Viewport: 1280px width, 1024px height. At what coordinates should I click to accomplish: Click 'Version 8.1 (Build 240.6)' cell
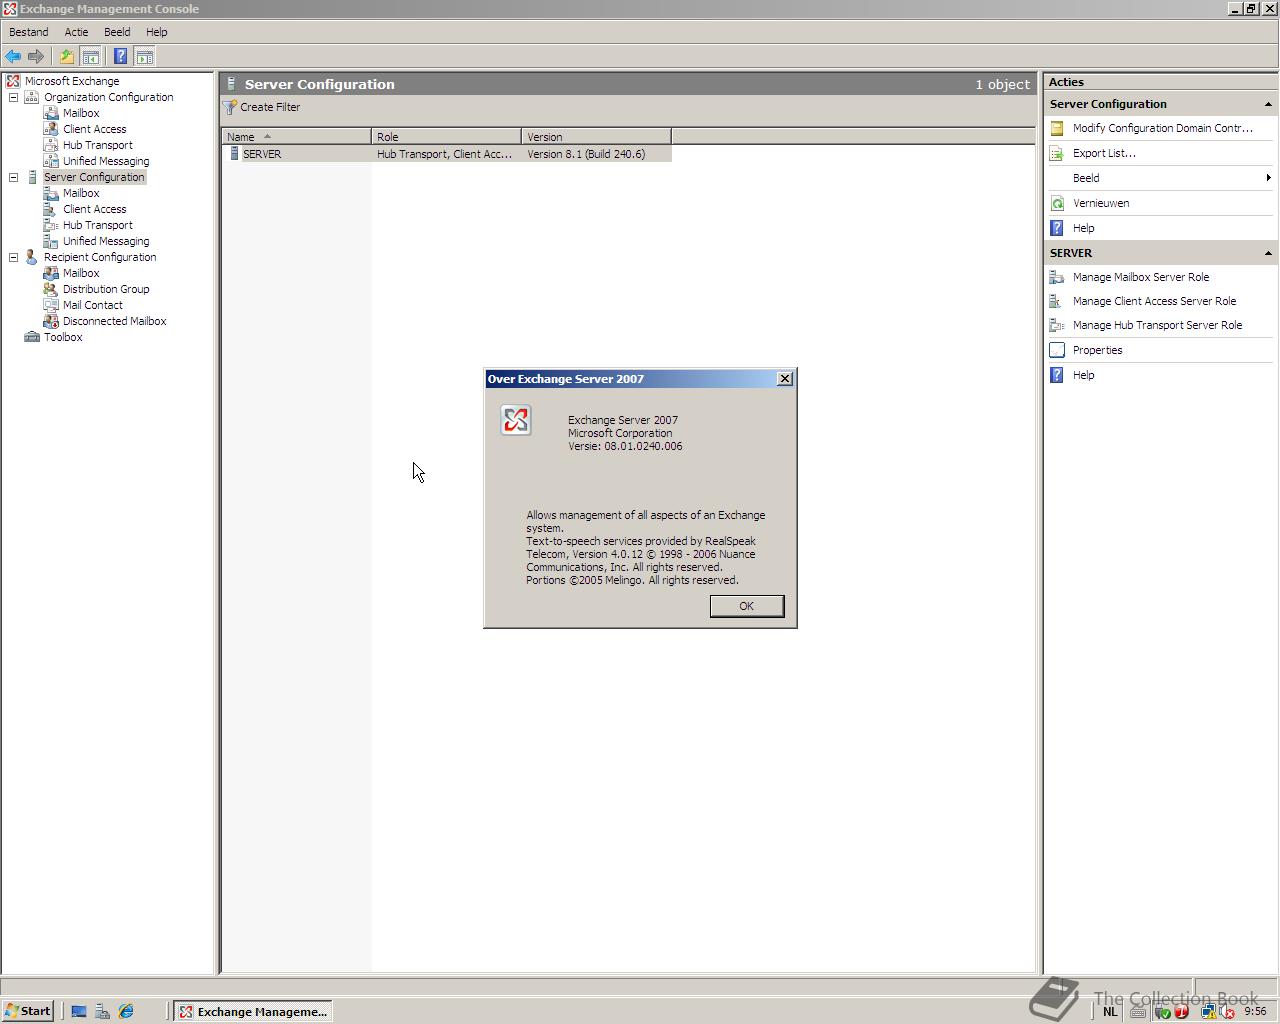pos(586,154)
